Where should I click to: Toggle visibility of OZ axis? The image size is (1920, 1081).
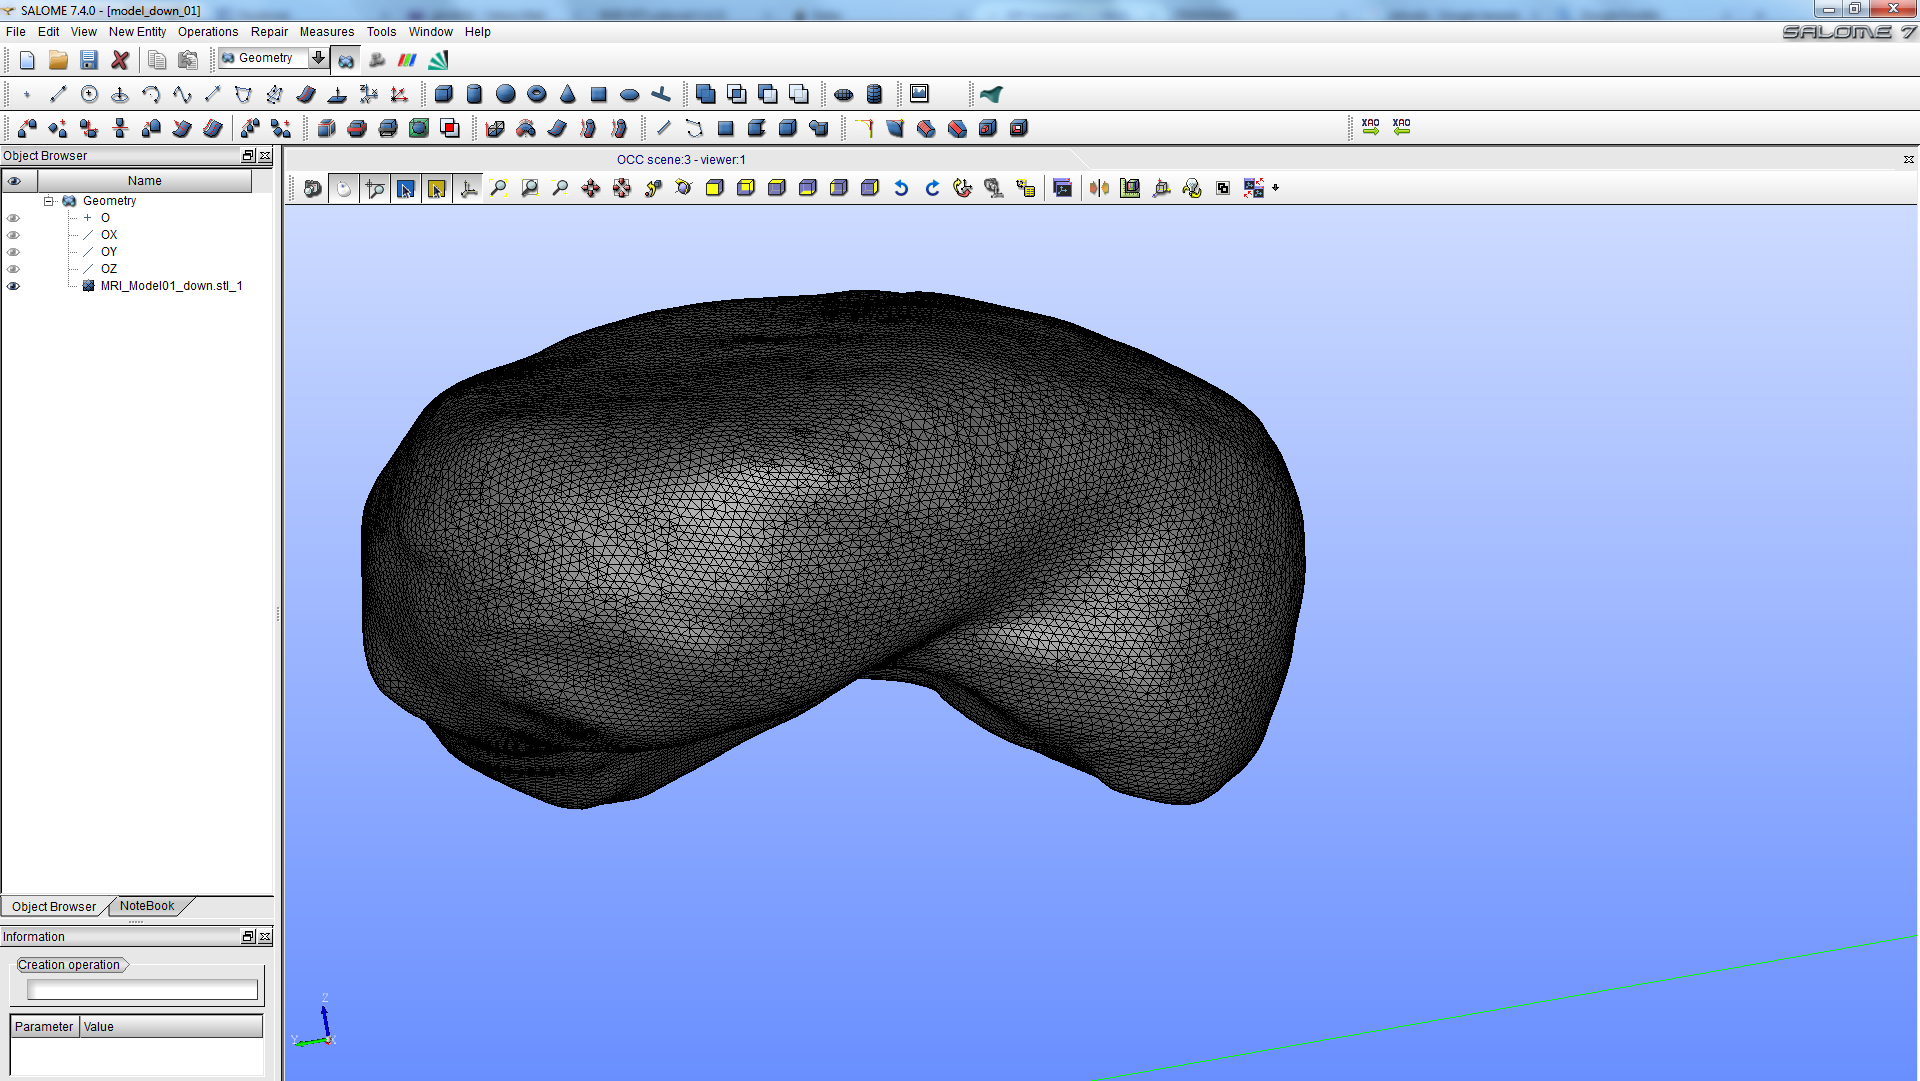point(13,269)
